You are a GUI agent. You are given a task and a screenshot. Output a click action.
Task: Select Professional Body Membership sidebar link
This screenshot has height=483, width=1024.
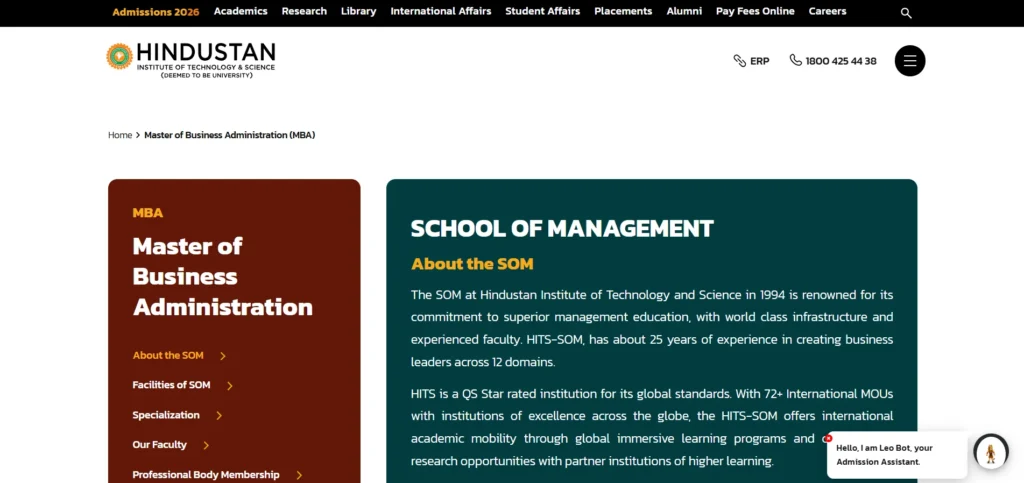[x=206, y=475]
